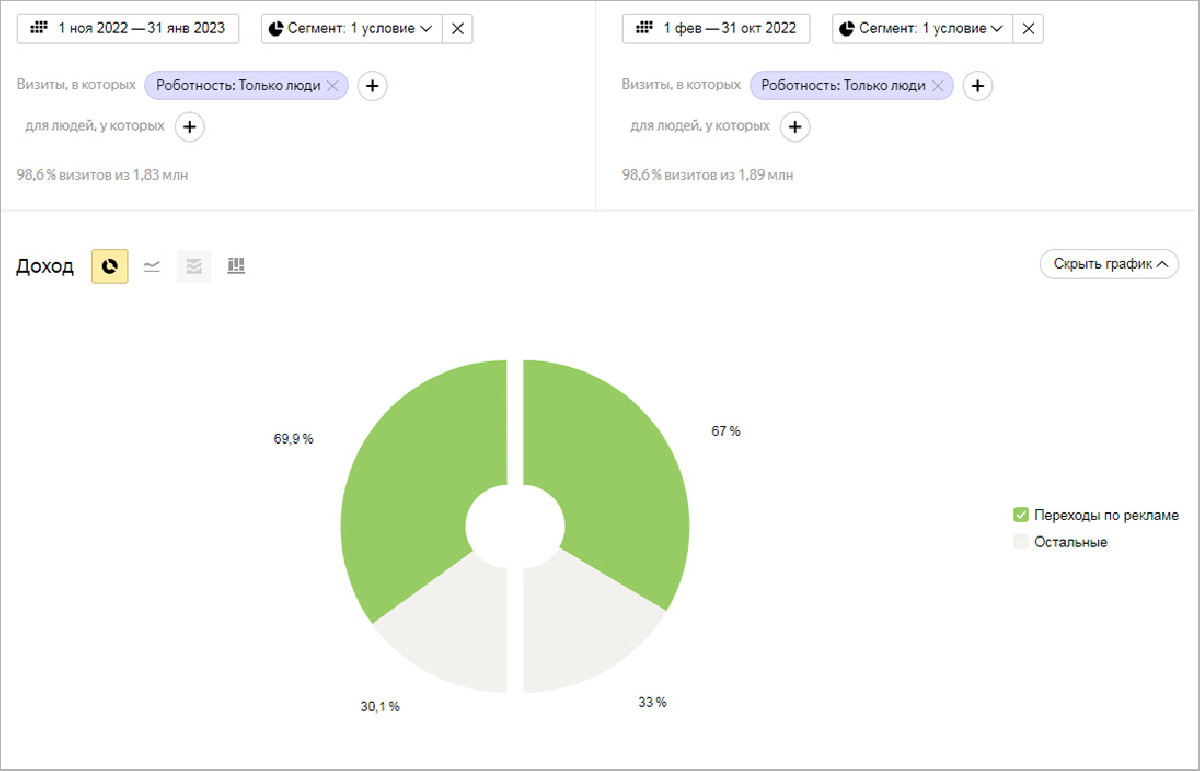Switch to the line chart view

(x=152, y=266)
